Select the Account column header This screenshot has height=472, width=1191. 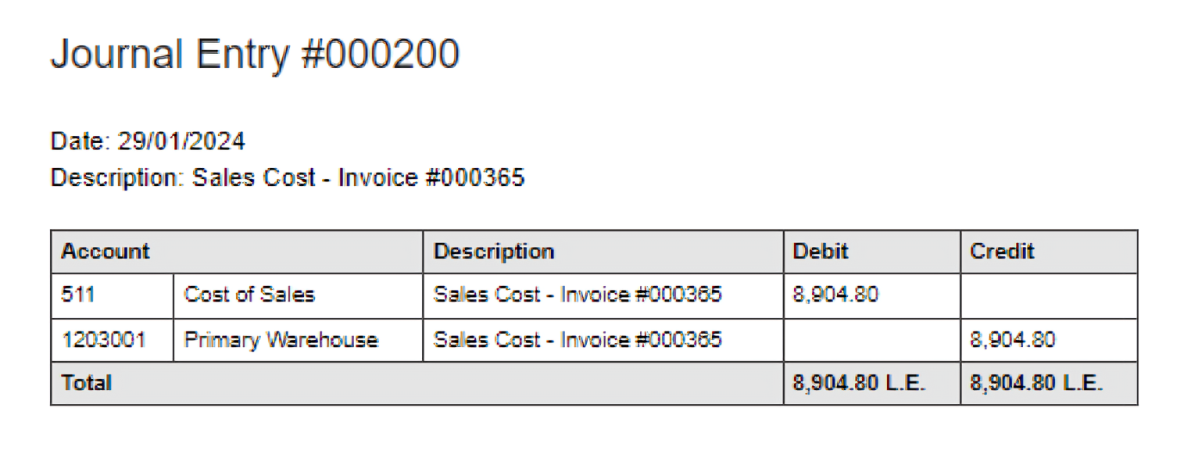point(105,252)
